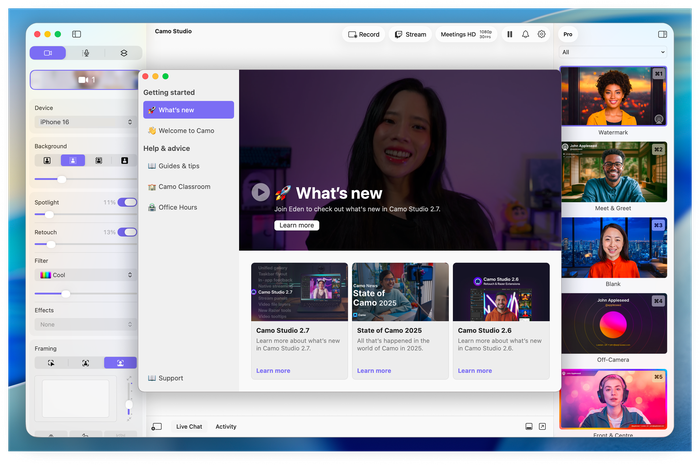Select the Watermark scene thumbnail
The height and width of the screenshot is (465, 700).
tap(613, 96)
